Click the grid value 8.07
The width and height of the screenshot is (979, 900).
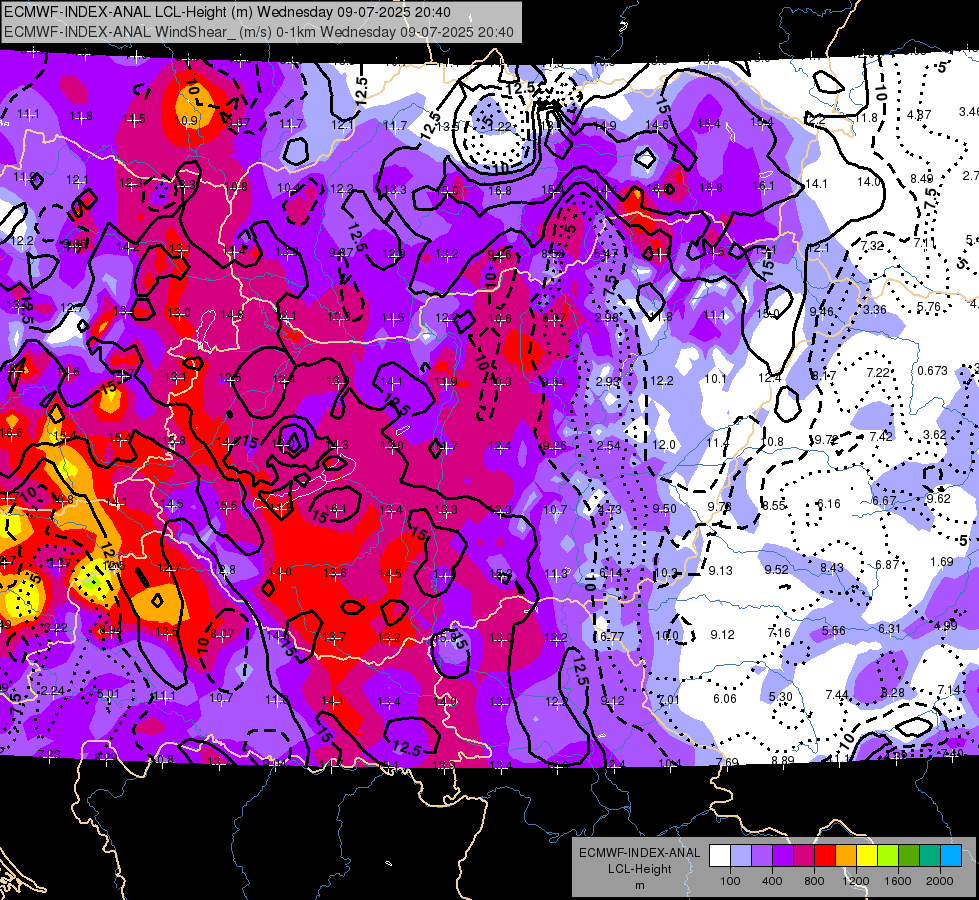[x=222, y=633]
